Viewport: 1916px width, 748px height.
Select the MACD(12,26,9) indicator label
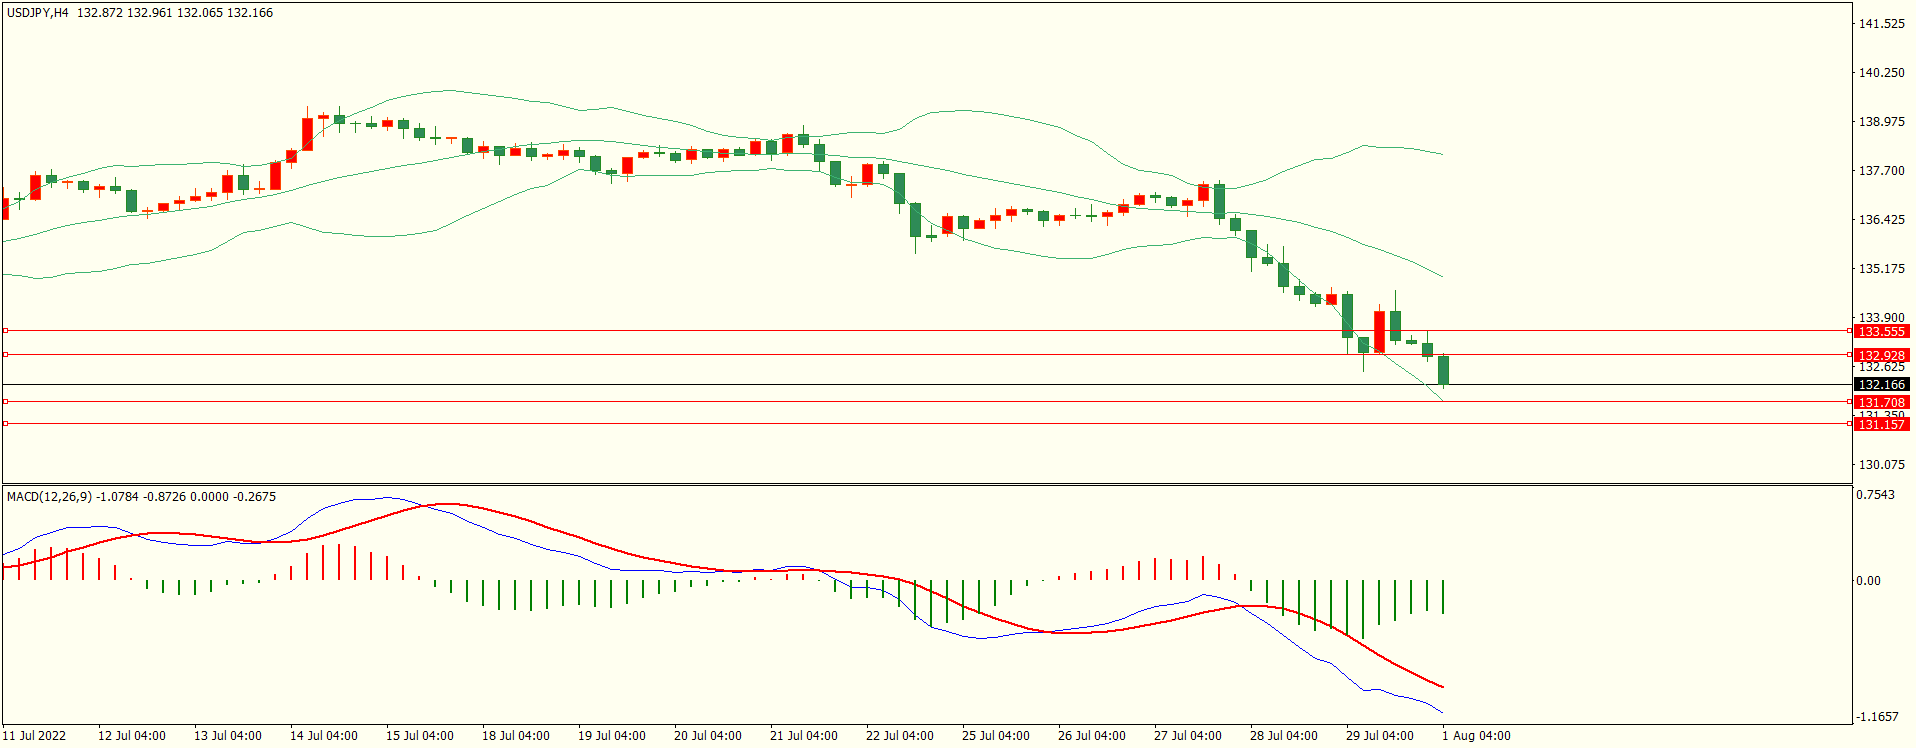(x=49, y=497)
